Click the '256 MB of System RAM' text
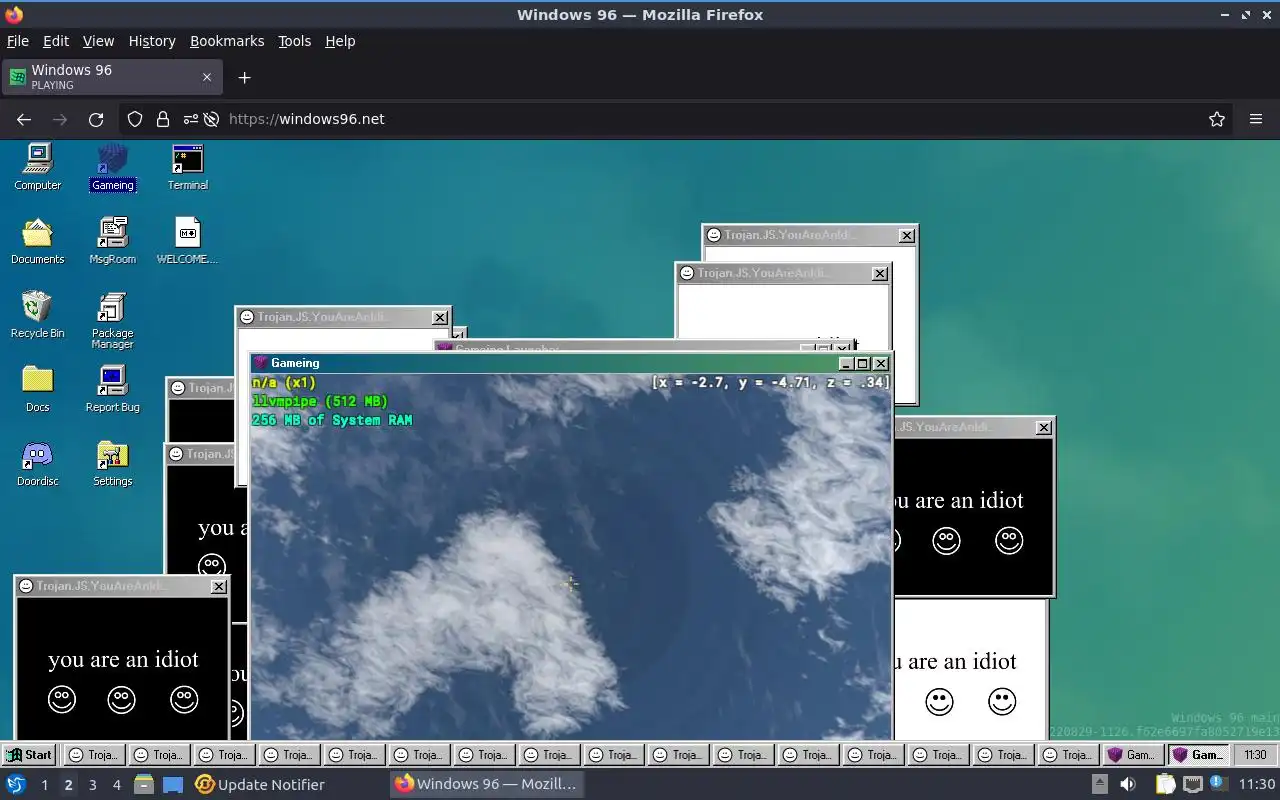 tap(332, 420)
